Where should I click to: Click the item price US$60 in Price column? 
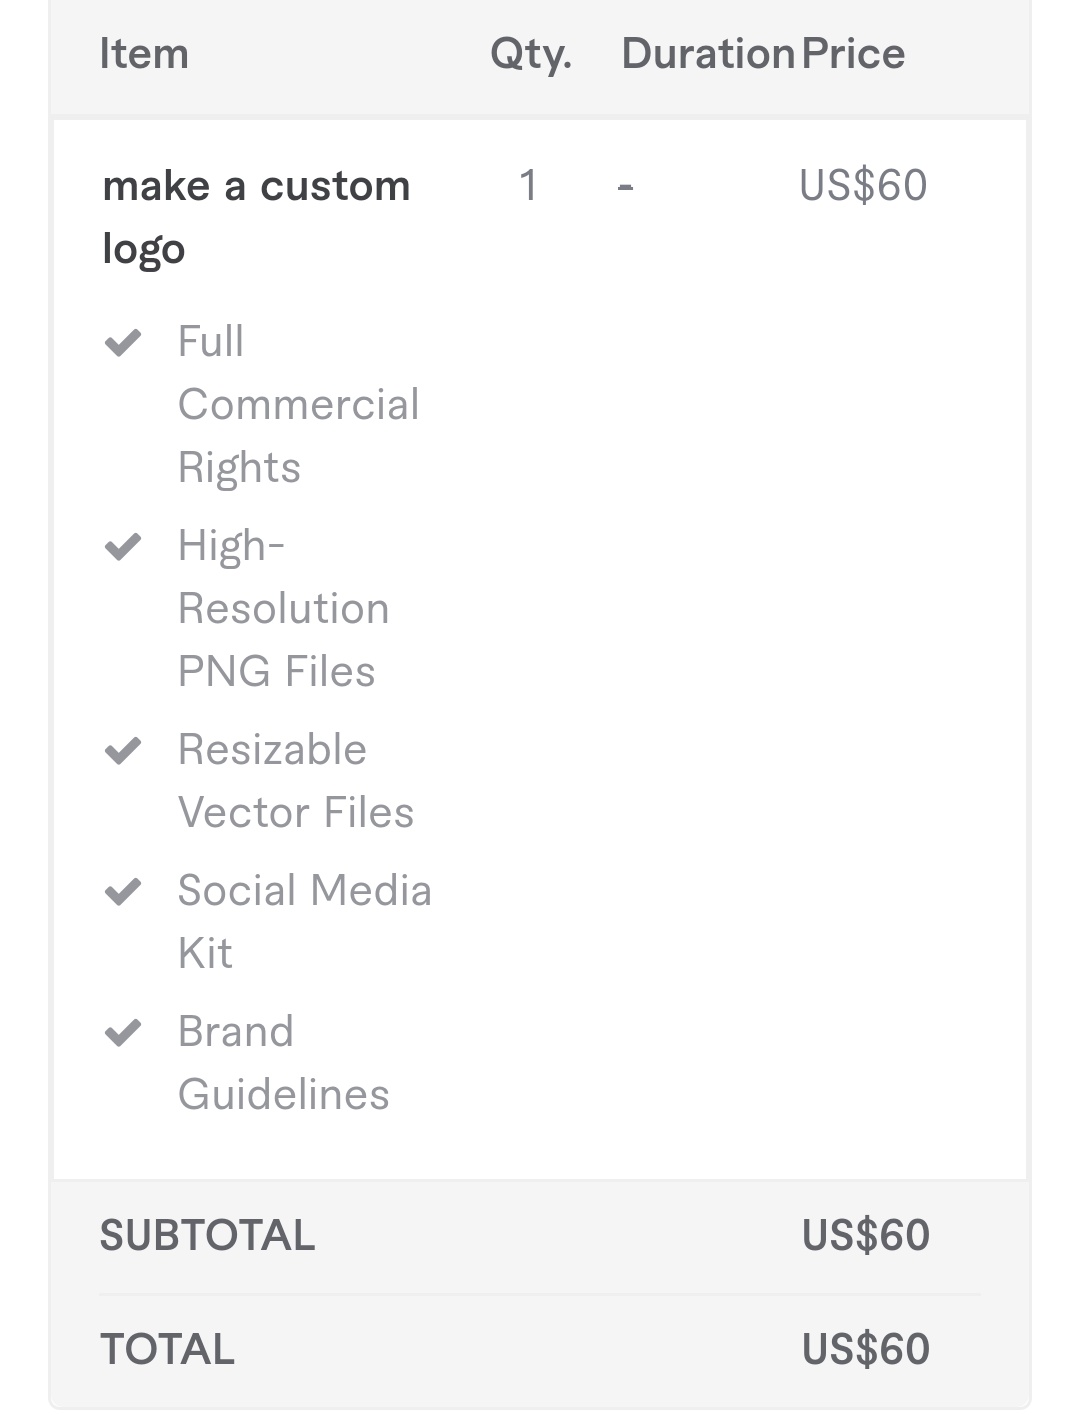pyautogui.click(x=863, y=186)
